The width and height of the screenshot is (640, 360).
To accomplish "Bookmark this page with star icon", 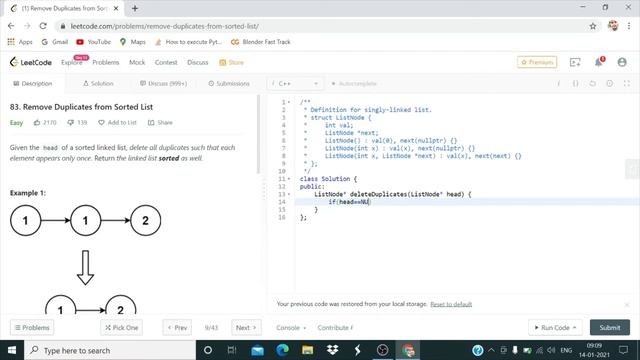I will 593,26.
